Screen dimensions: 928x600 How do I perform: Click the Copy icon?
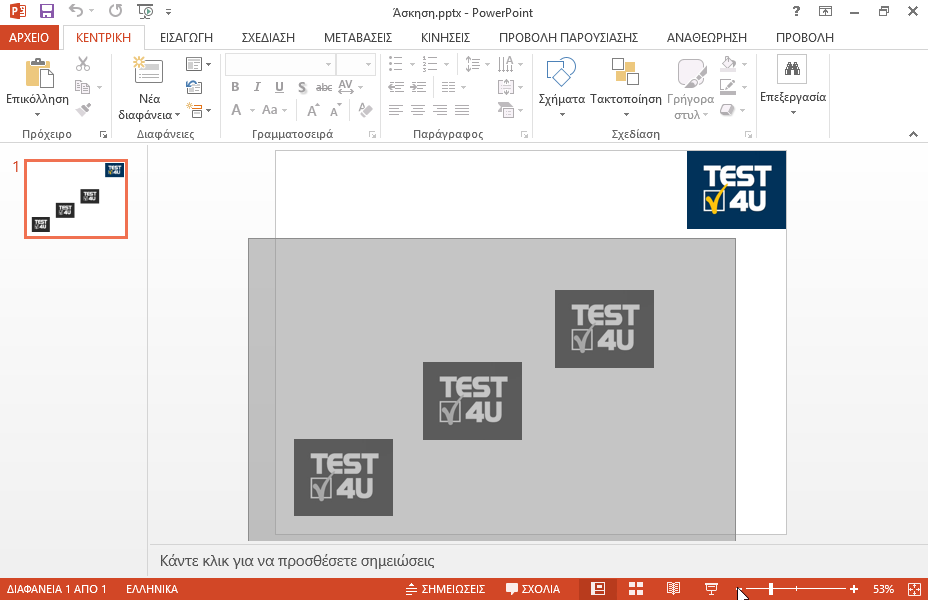[x=83, y=87]
